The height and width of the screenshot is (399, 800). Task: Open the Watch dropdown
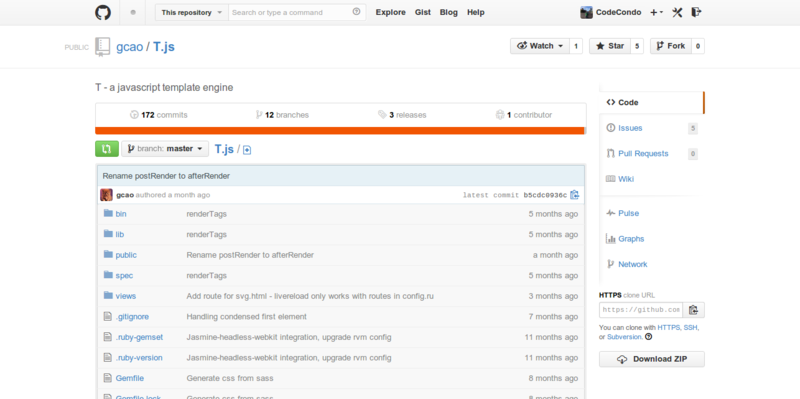coord(540,46)
